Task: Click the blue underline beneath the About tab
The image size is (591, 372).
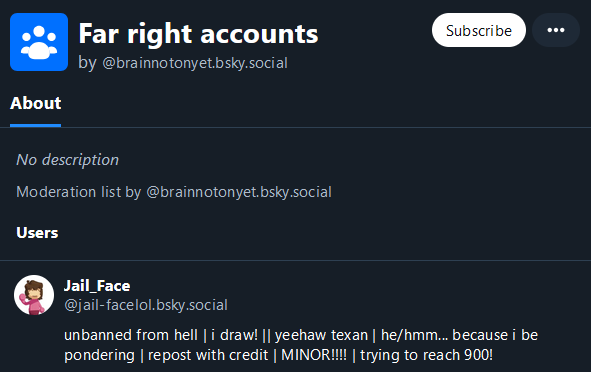Action: pyautogui.click(x=35, y=126)
